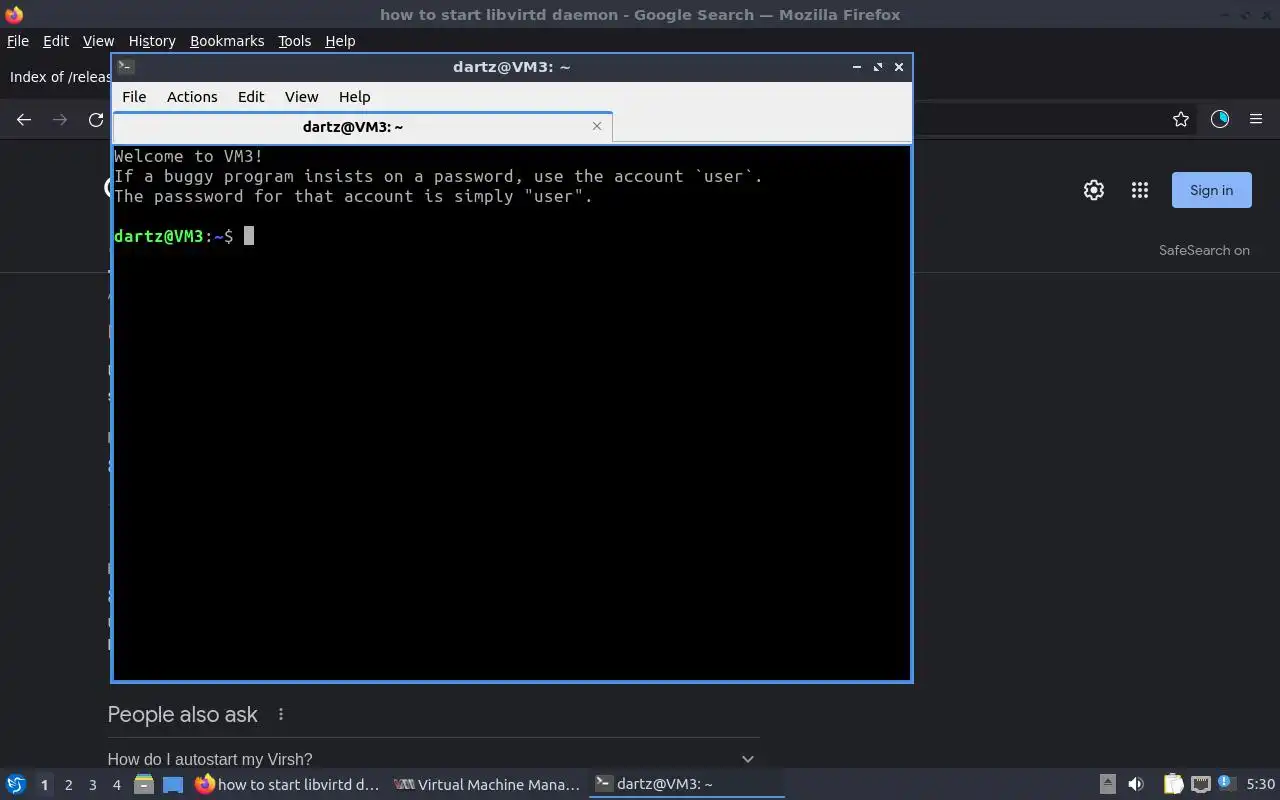This screenshot has height=800, width=1280.
Task: Open the network status tray icon
Action: coord(1201,784)
